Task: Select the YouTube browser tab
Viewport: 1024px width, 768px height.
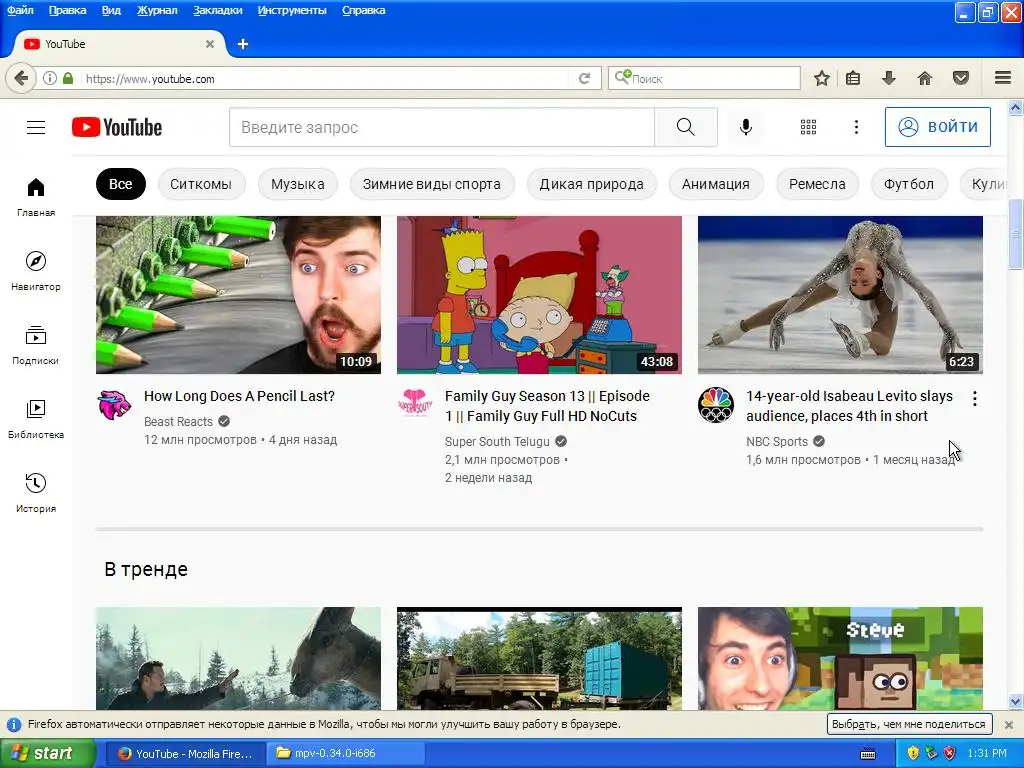Action: pos(120,44)
